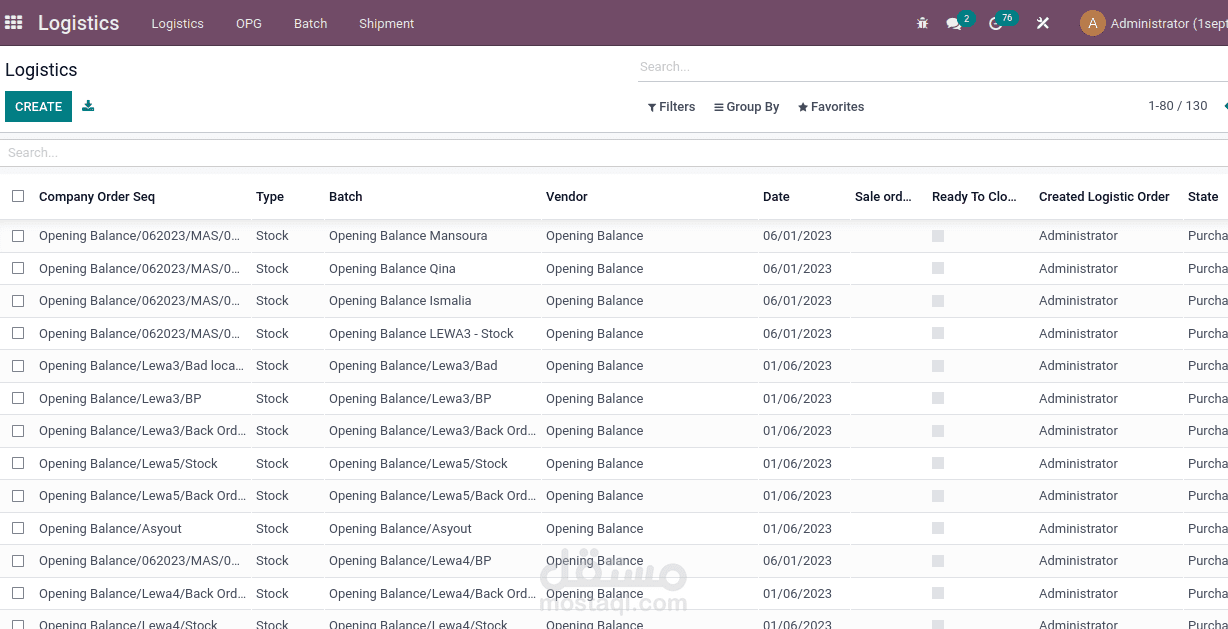Sort by Vendor column header
Viewport: 1228px width, 629px height.
(567, 197)
